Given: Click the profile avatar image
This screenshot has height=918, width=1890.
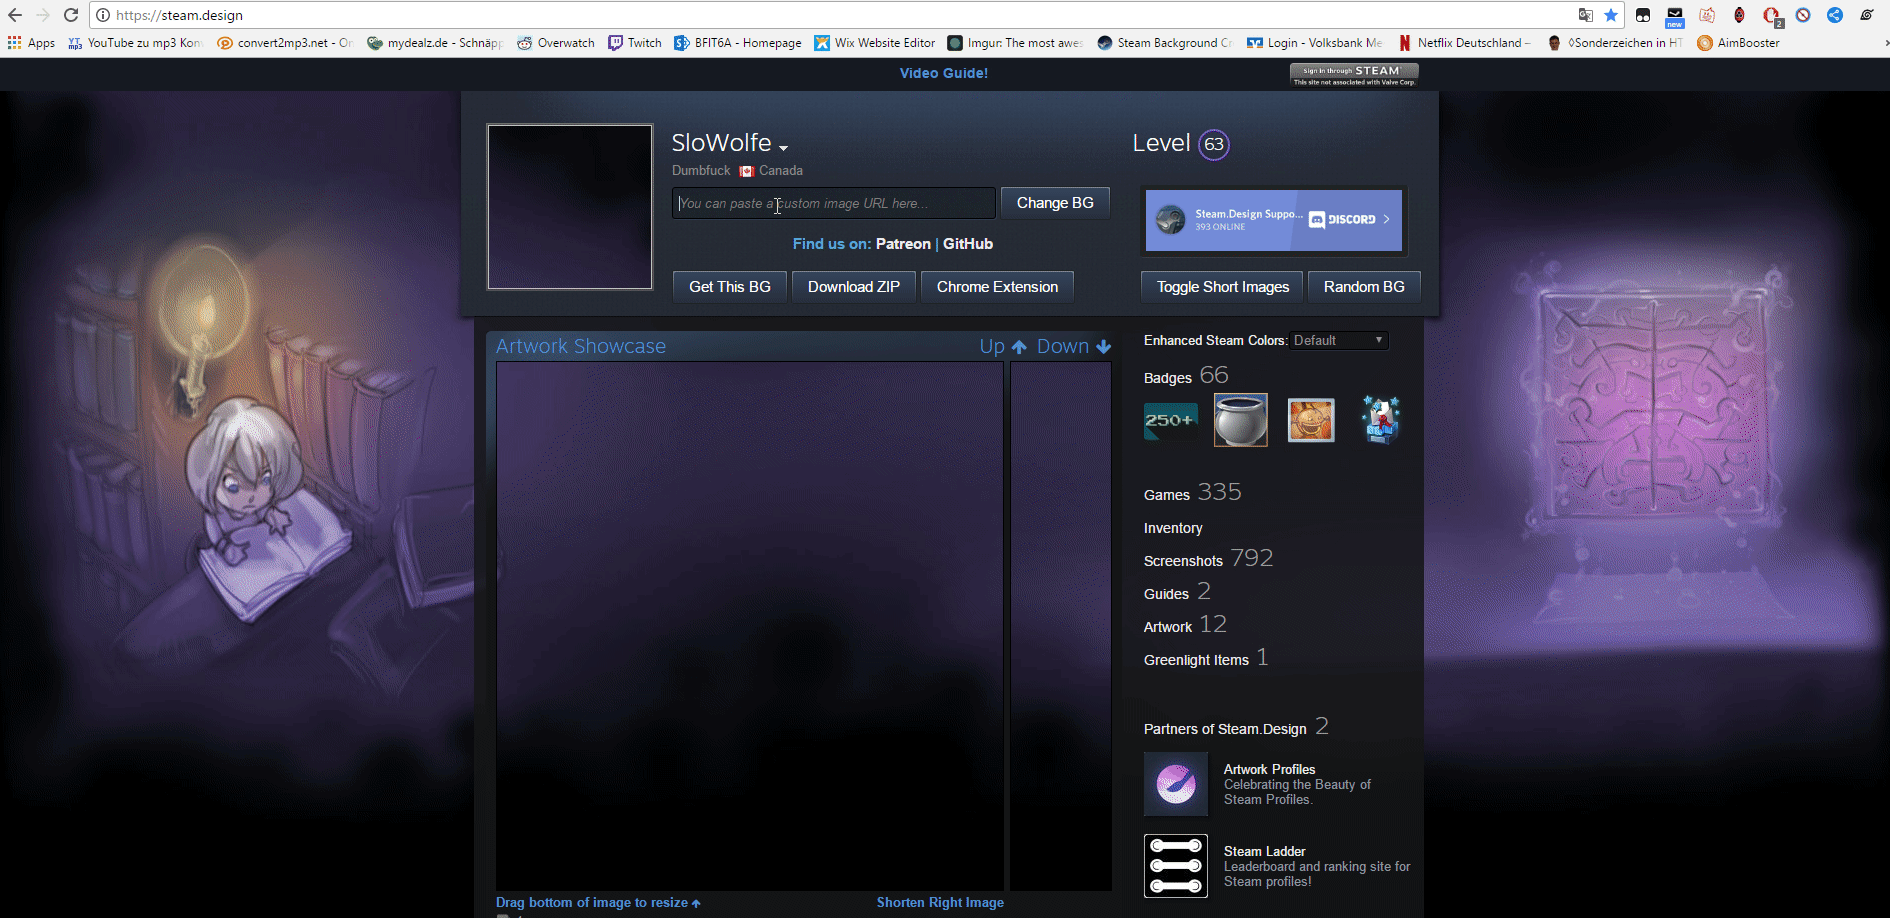Looking at the screenshot, I should click(570, 207).
